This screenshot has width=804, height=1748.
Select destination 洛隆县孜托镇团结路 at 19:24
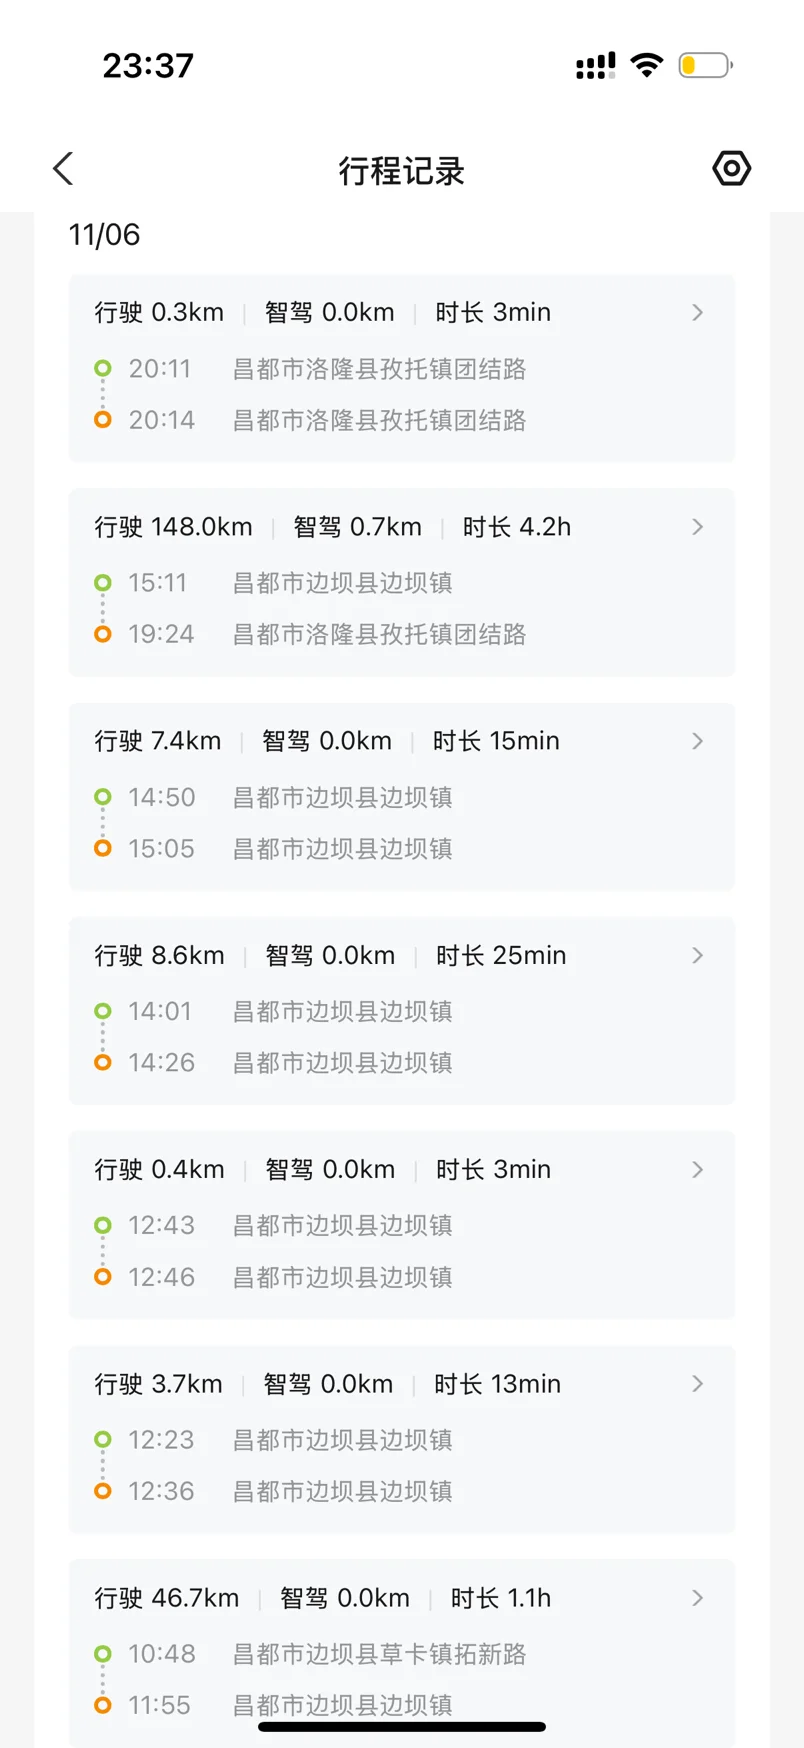(x=379, y=634)
